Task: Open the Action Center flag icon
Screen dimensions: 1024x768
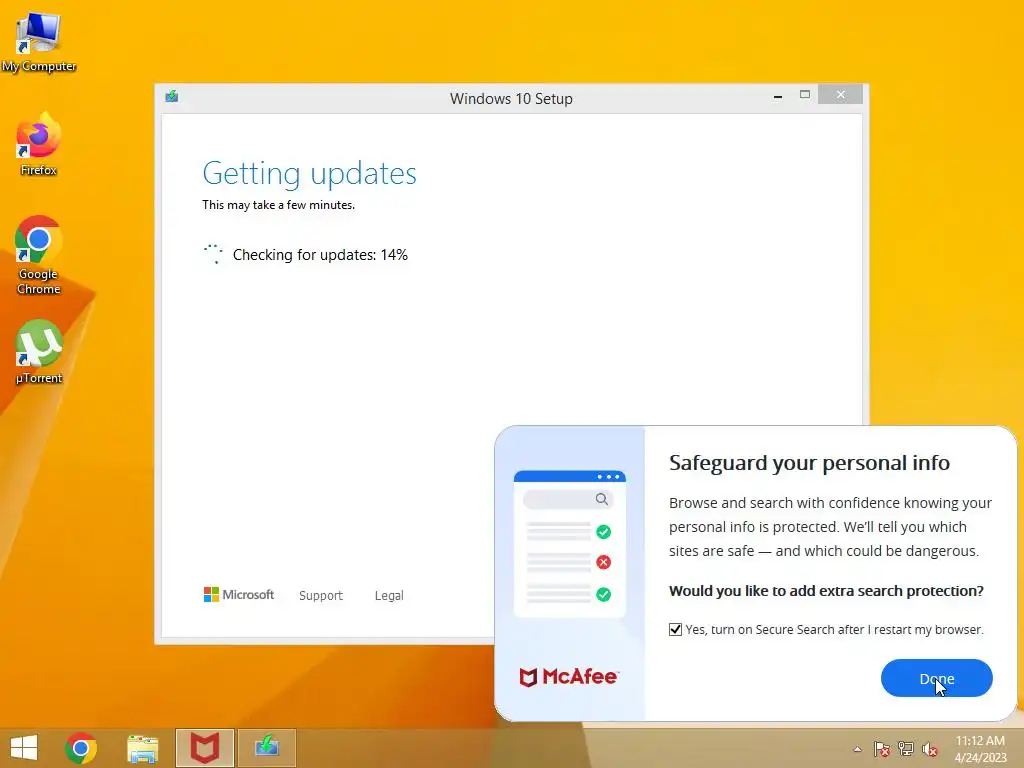Action: [x=882, y=749]
